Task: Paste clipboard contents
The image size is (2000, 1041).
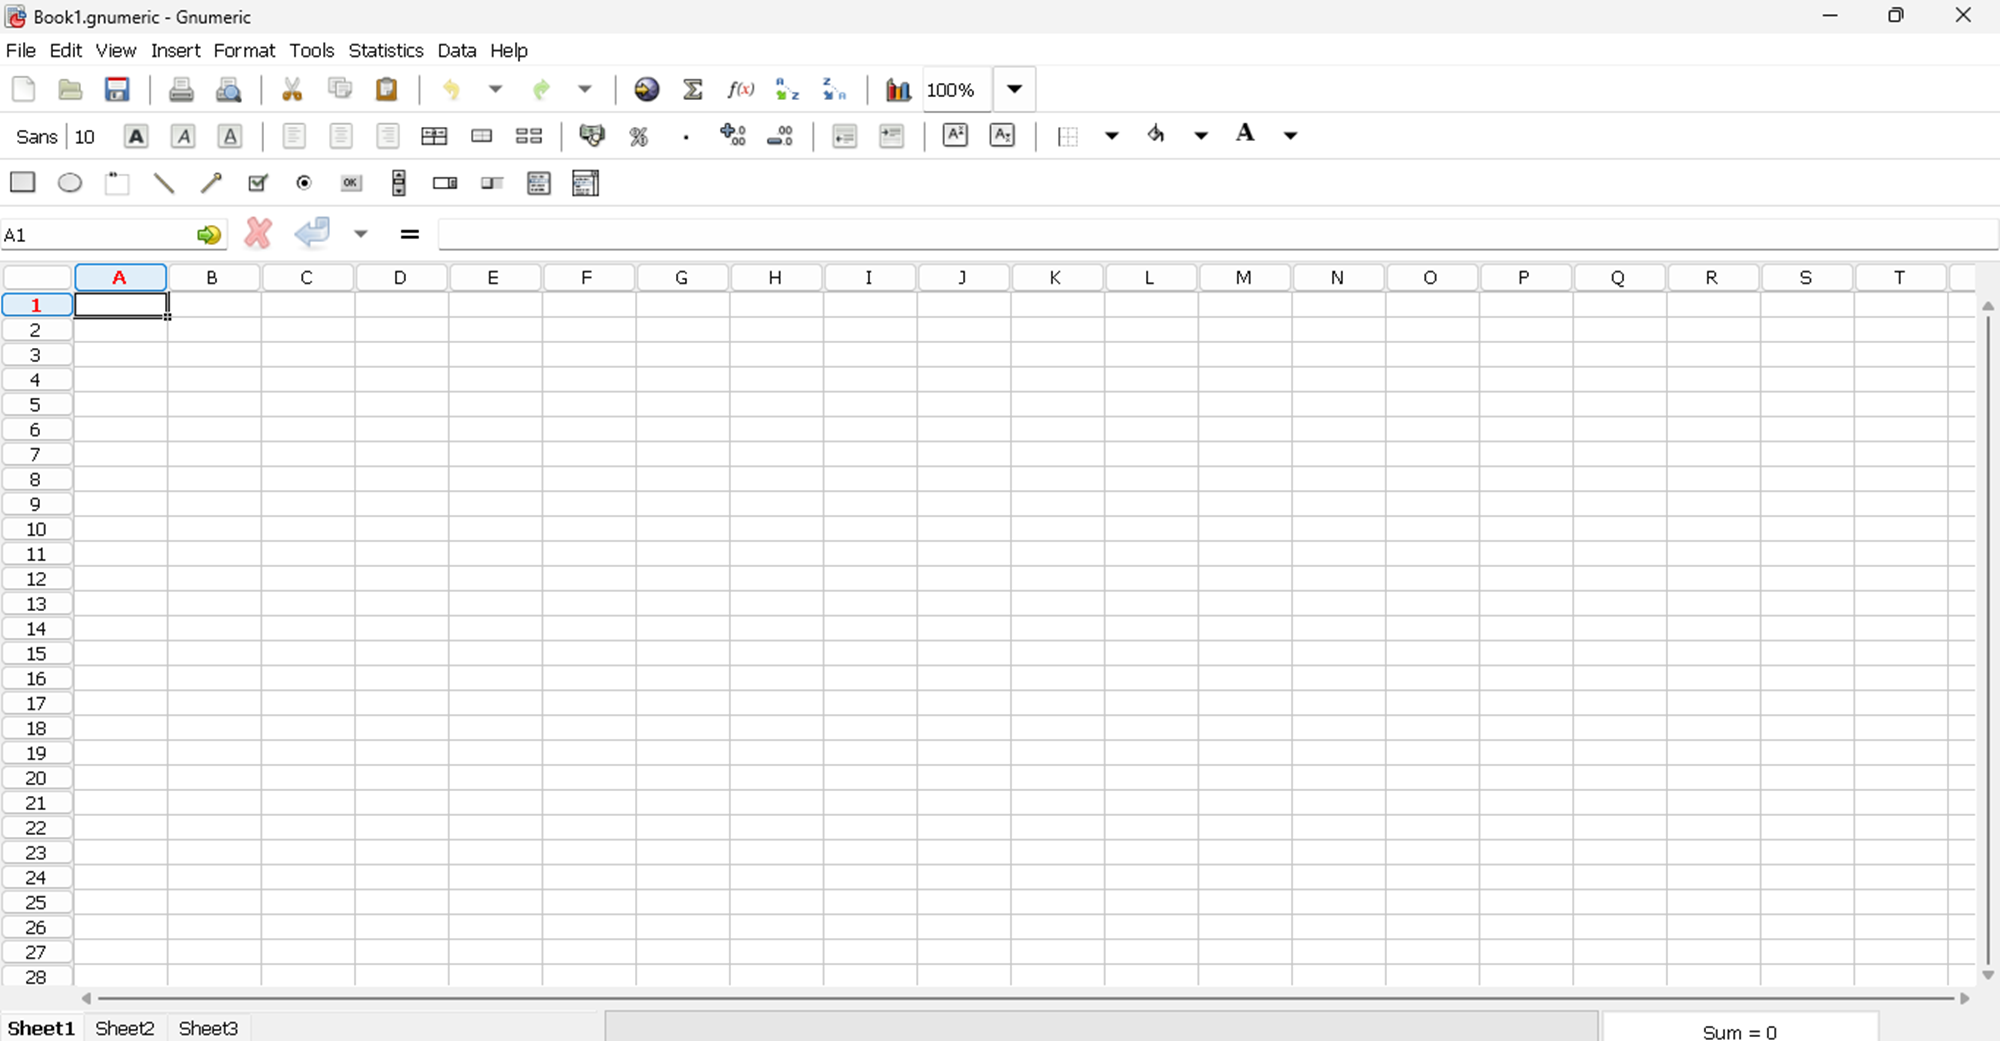Action: click(387, 89)
